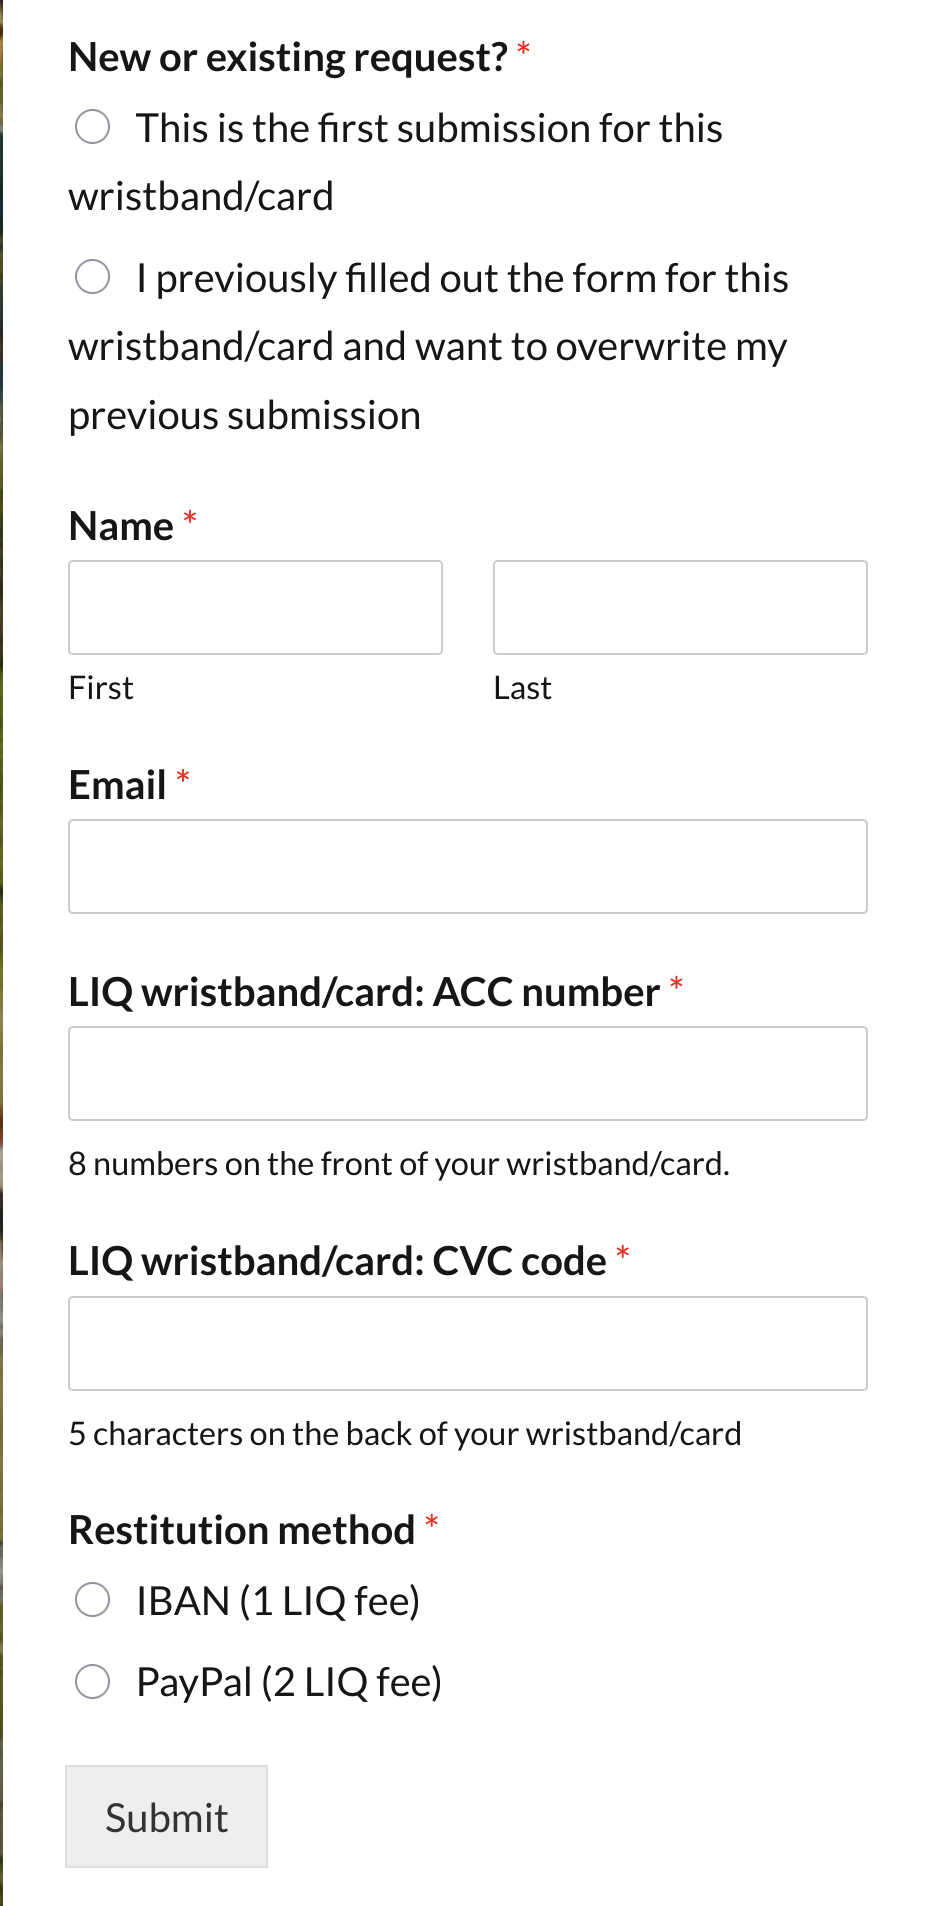Viewport: 933px width, 1906px height.
Task: Click the bold "Email" field label
Action: (x=117, y=785)
